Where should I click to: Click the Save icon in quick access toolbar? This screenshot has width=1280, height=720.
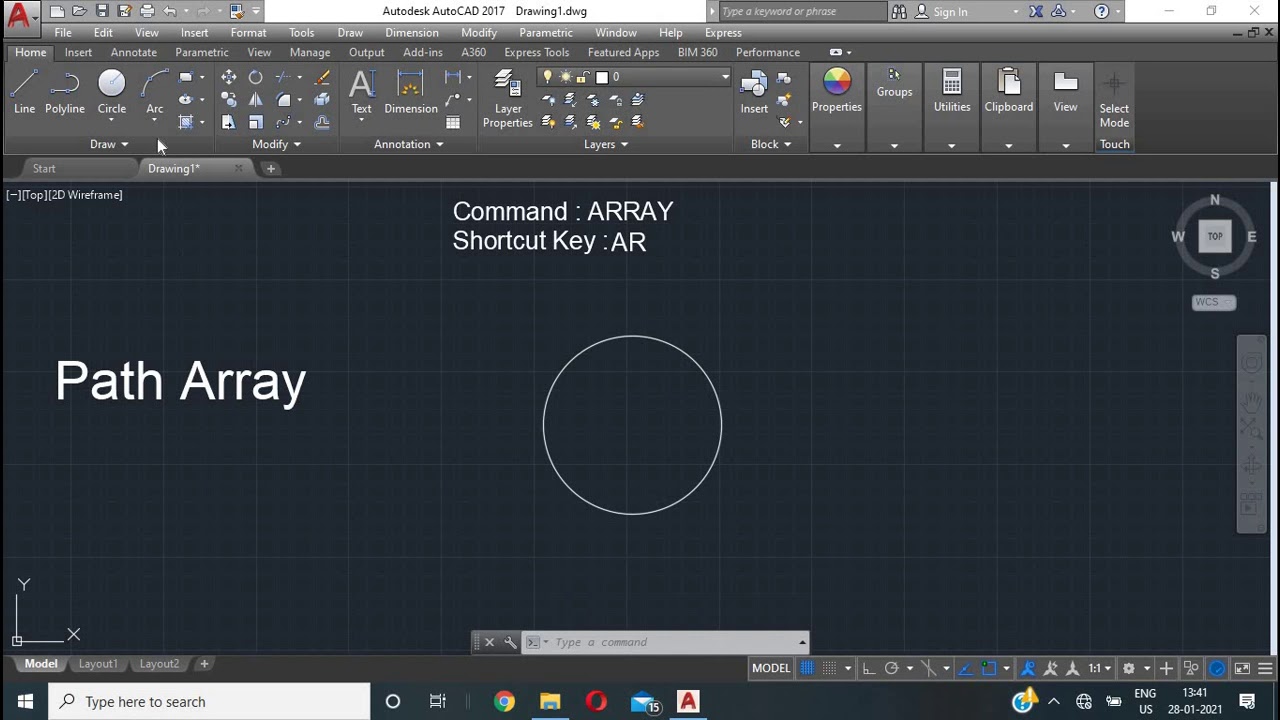(102, 11)
